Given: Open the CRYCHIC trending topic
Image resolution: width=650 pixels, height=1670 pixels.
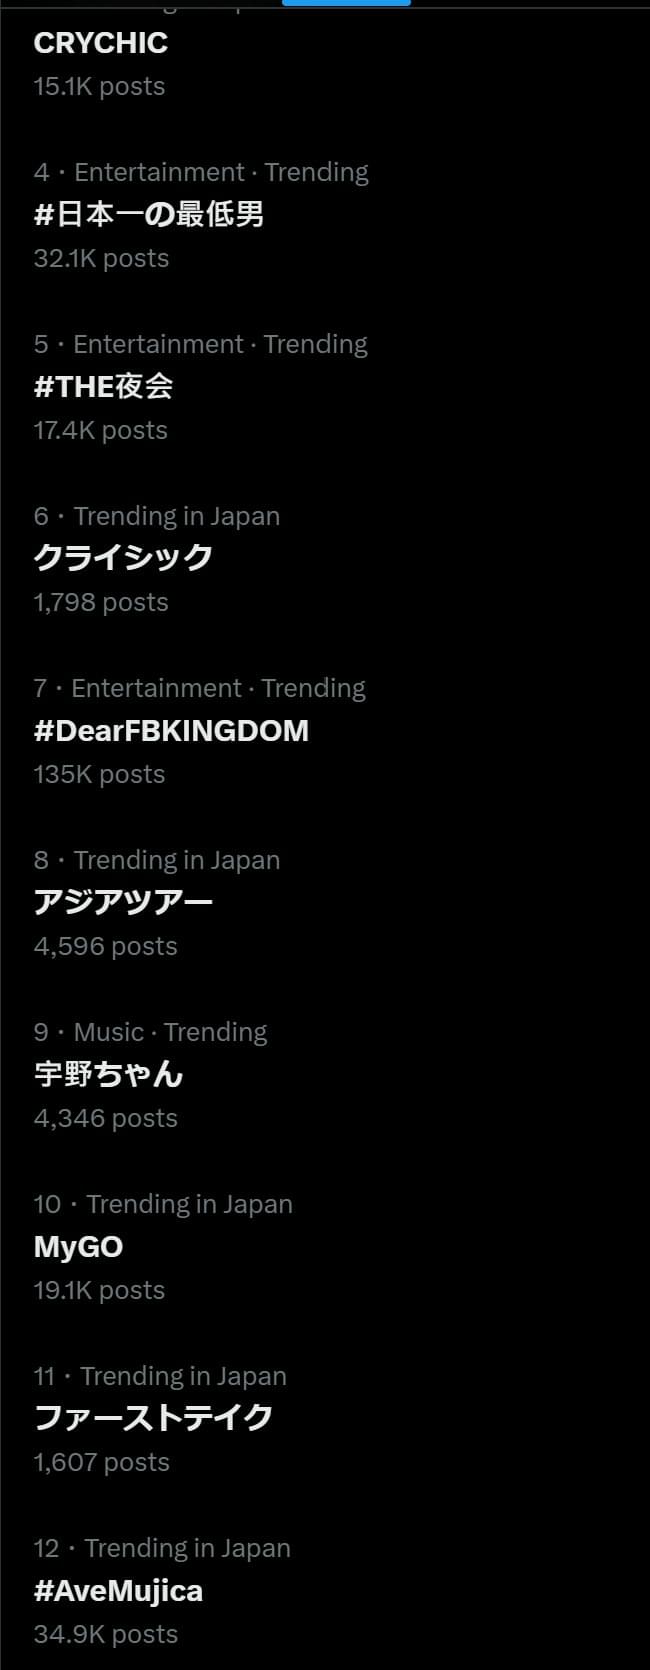Looking at the screenshot, I should coord(100,43).
